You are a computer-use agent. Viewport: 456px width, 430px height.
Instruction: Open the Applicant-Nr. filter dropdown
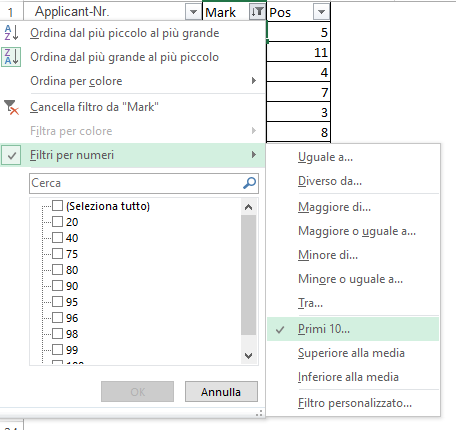click(193, 12)
